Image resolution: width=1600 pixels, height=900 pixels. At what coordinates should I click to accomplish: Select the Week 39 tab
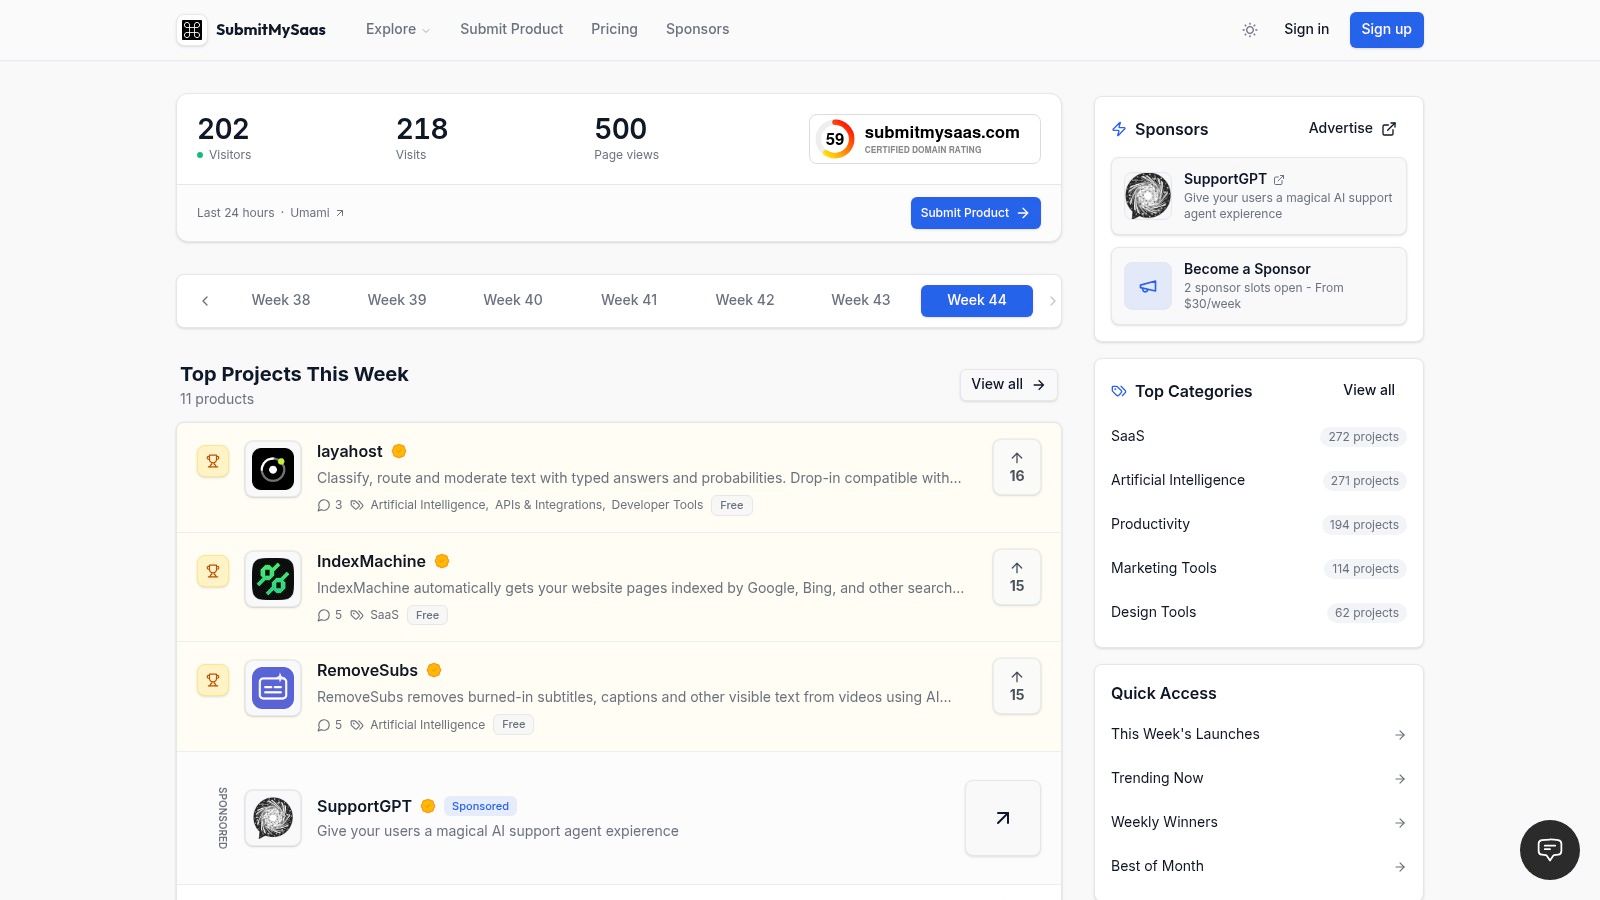point(397,300)
